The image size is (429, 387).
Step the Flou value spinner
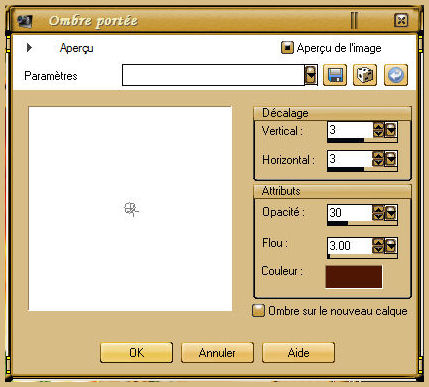click(378, 246)
